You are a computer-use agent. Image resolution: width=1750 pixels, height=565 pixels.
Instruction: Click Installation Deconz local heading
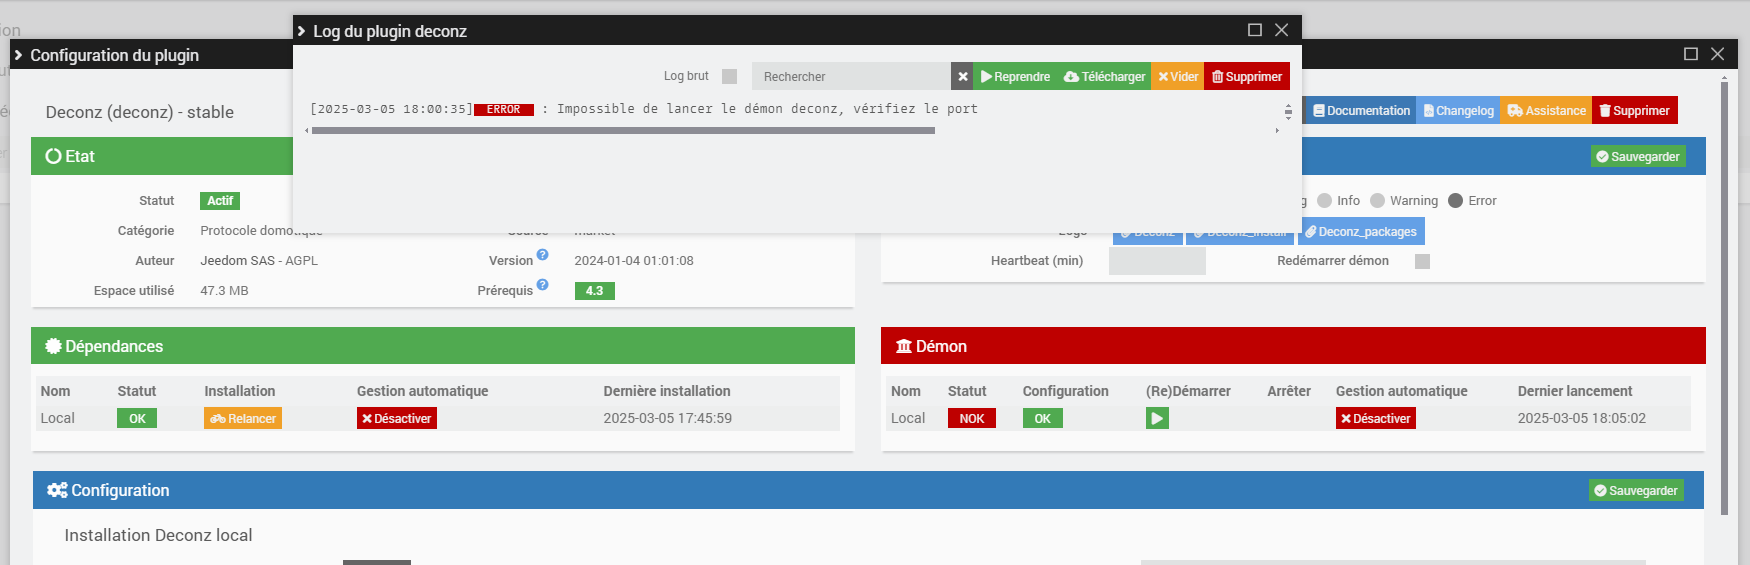[158, 535]
